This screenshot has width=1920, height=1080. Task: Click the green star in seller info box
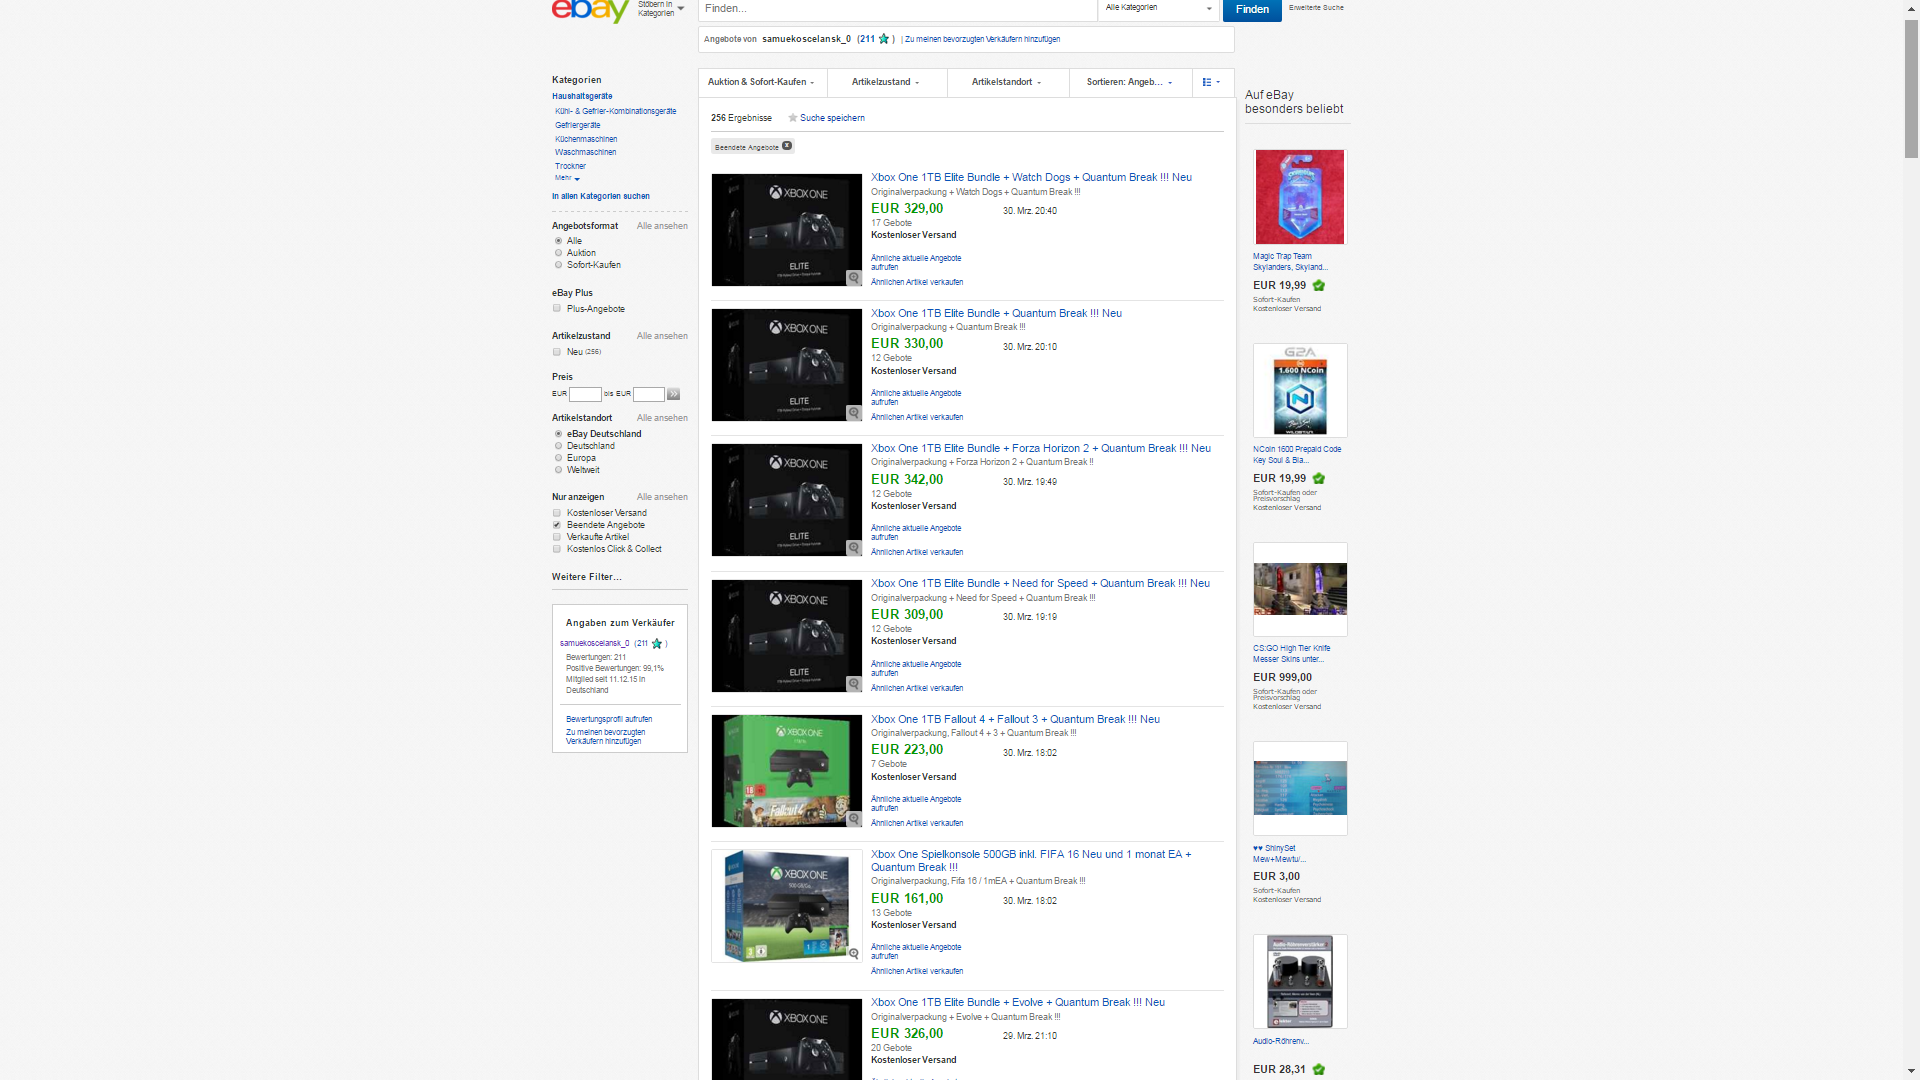pos(657,644)
